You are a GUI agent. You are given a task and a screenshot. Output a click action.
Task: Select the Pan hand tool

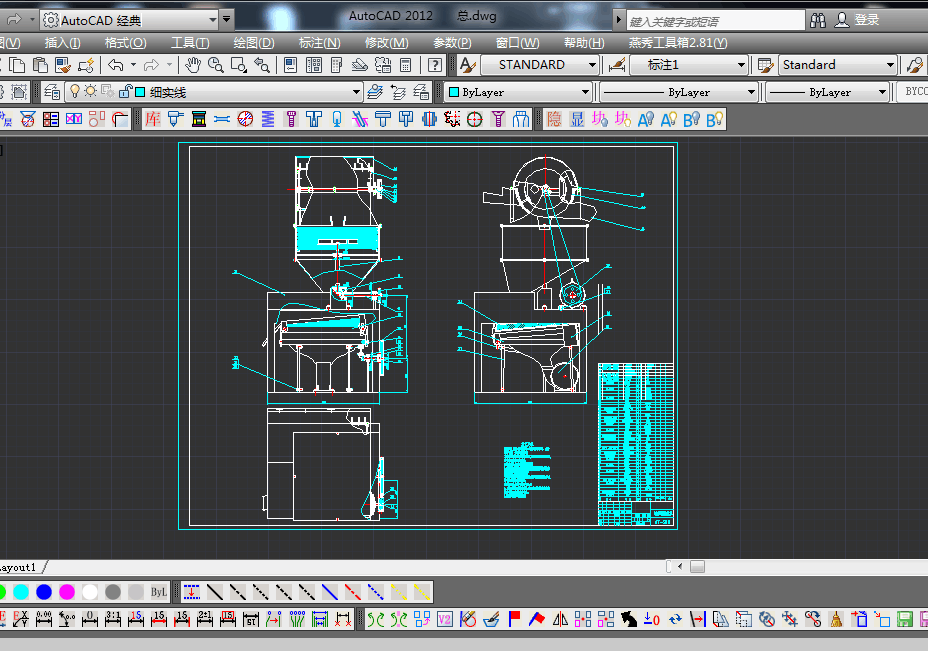[192, 65]
